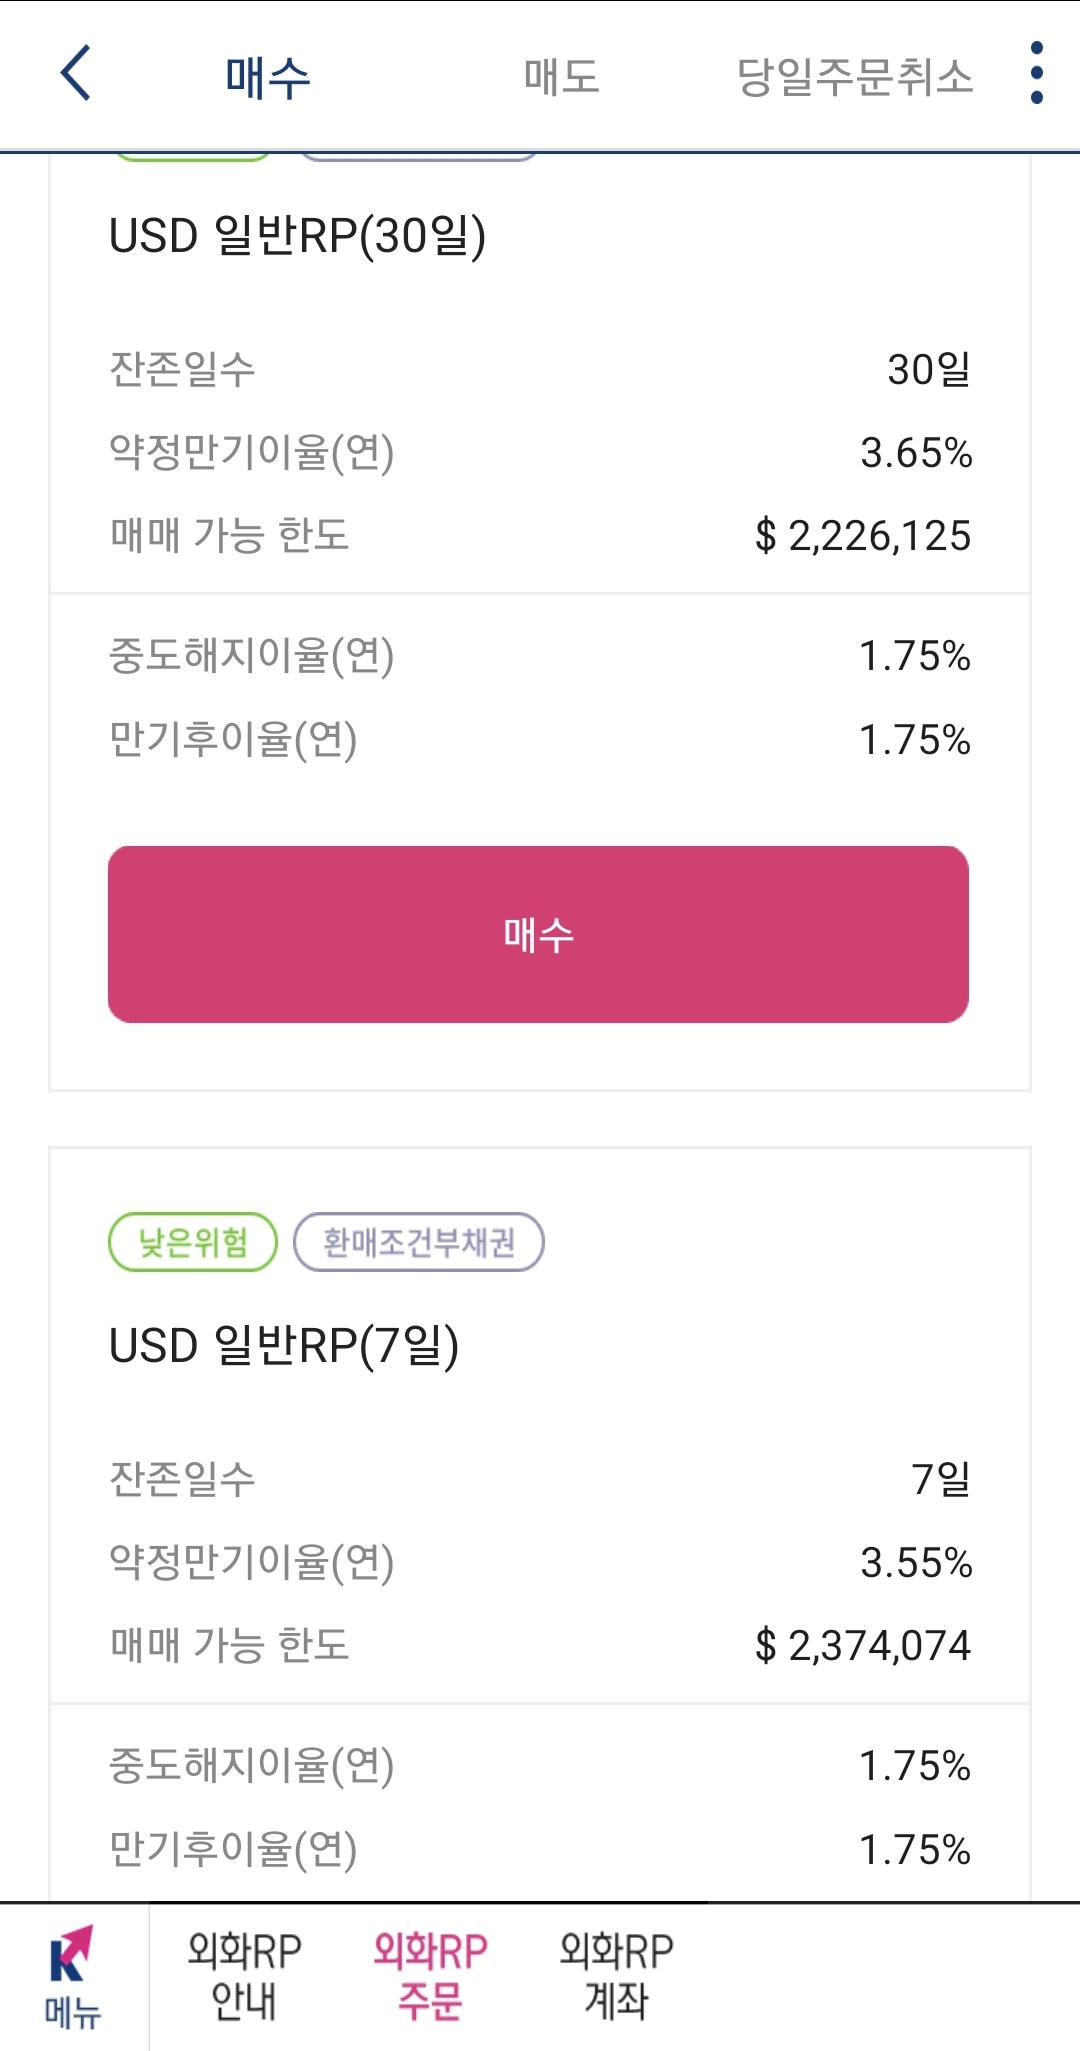Open the 당일주문취소 tab

(855, 77)
